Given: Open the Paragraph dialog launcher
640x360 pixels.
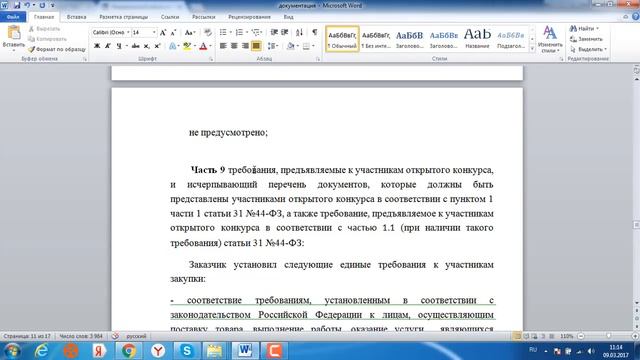Looking at the screenshot, I should coord(318,59).
